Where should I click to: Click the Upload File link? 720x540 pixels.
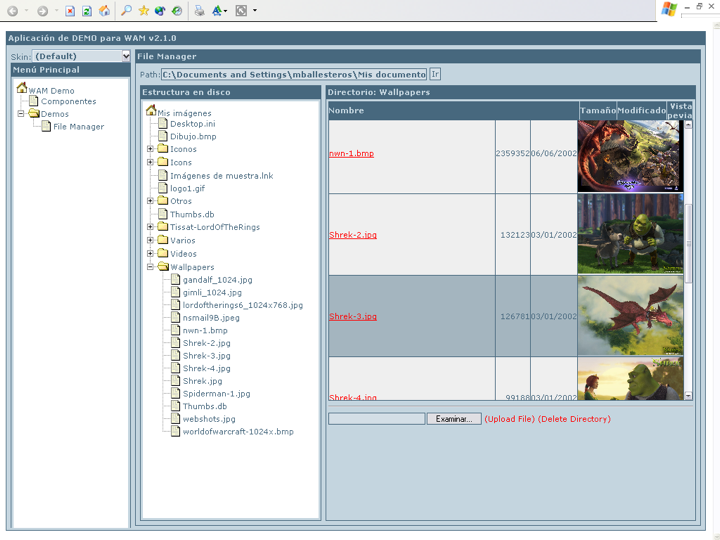[510, 419]
